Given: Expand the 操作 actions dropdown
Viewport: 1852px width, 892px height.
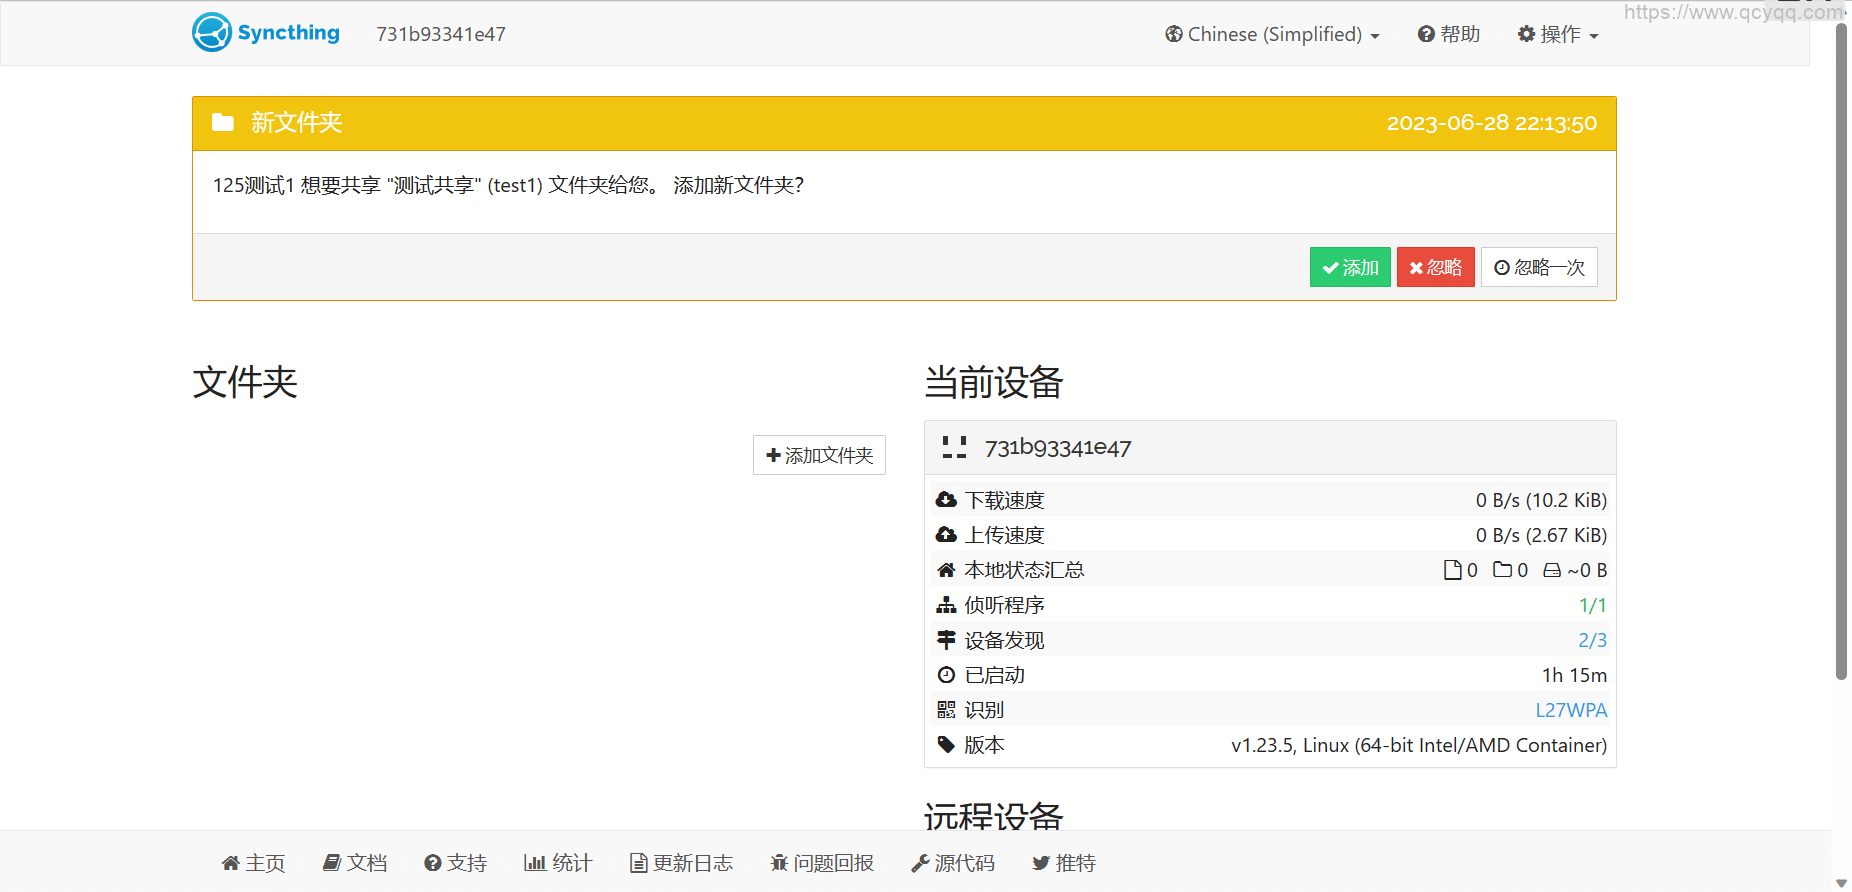Looking at the screenshot, I should (1558, 34).
